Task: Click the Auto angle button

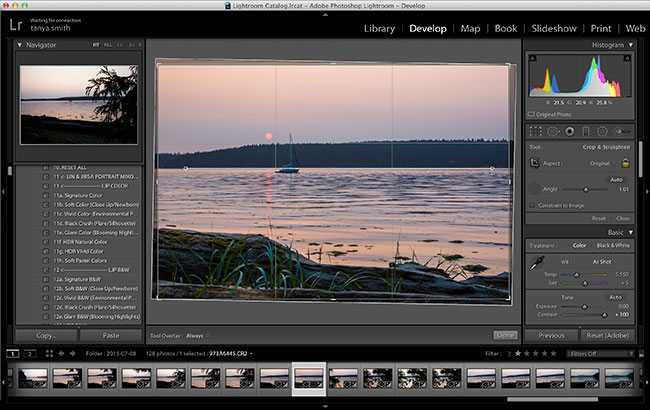Action: (x=616, y=180)
